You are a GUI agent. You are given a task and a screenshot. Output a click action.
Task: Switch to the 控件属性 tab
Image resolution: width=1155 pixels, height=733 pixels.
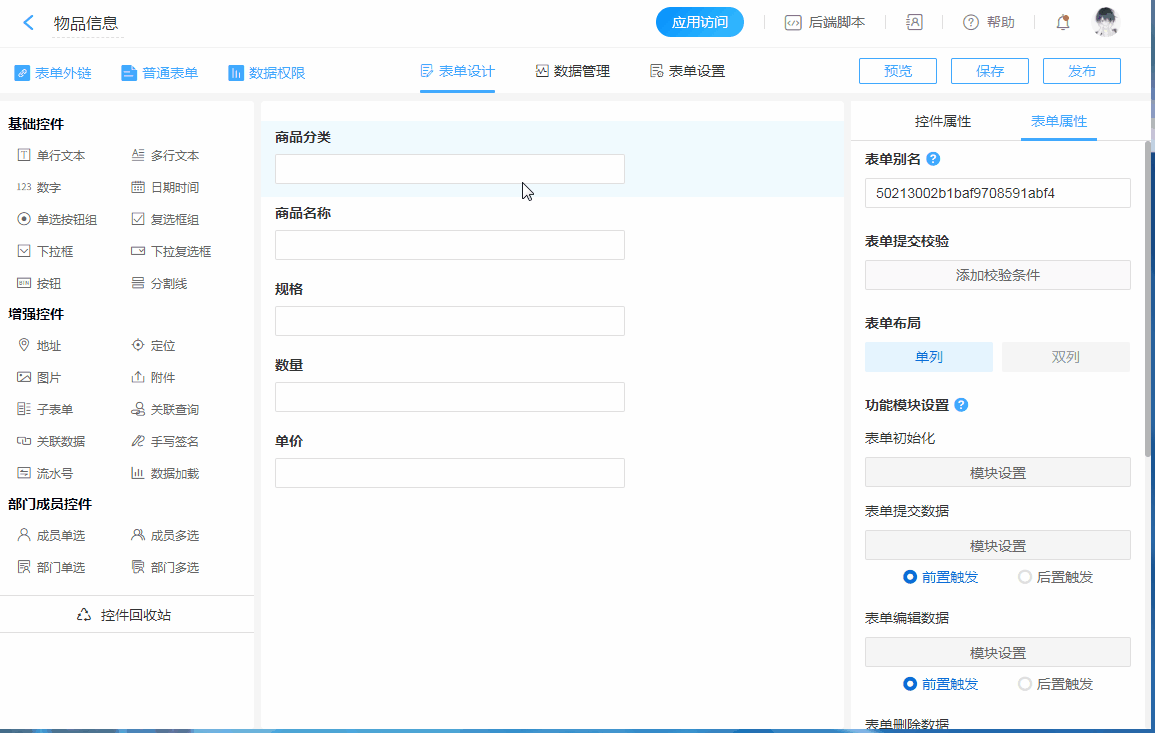coord(942,121)
